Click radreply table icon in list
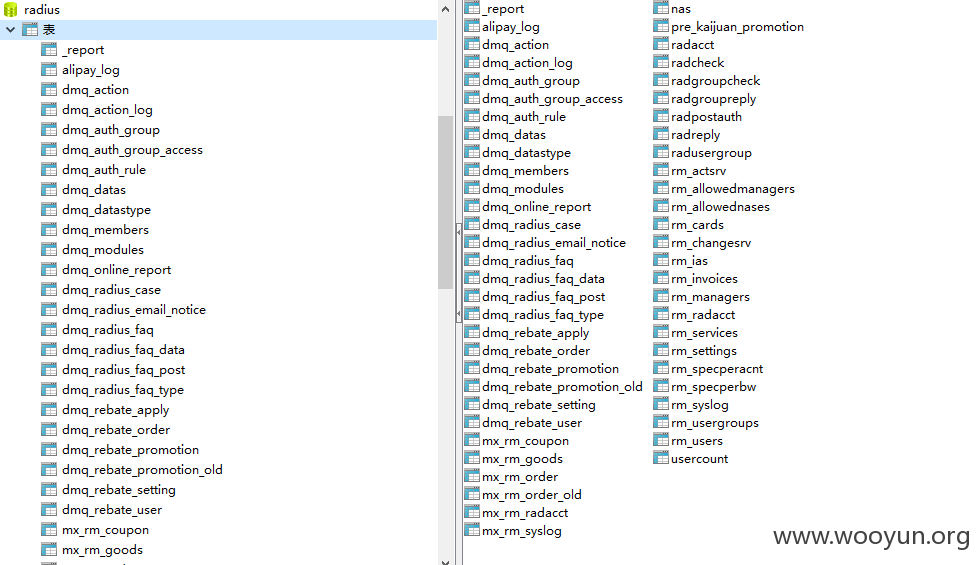This screenshot has height=565, width=979. point(661,134)
